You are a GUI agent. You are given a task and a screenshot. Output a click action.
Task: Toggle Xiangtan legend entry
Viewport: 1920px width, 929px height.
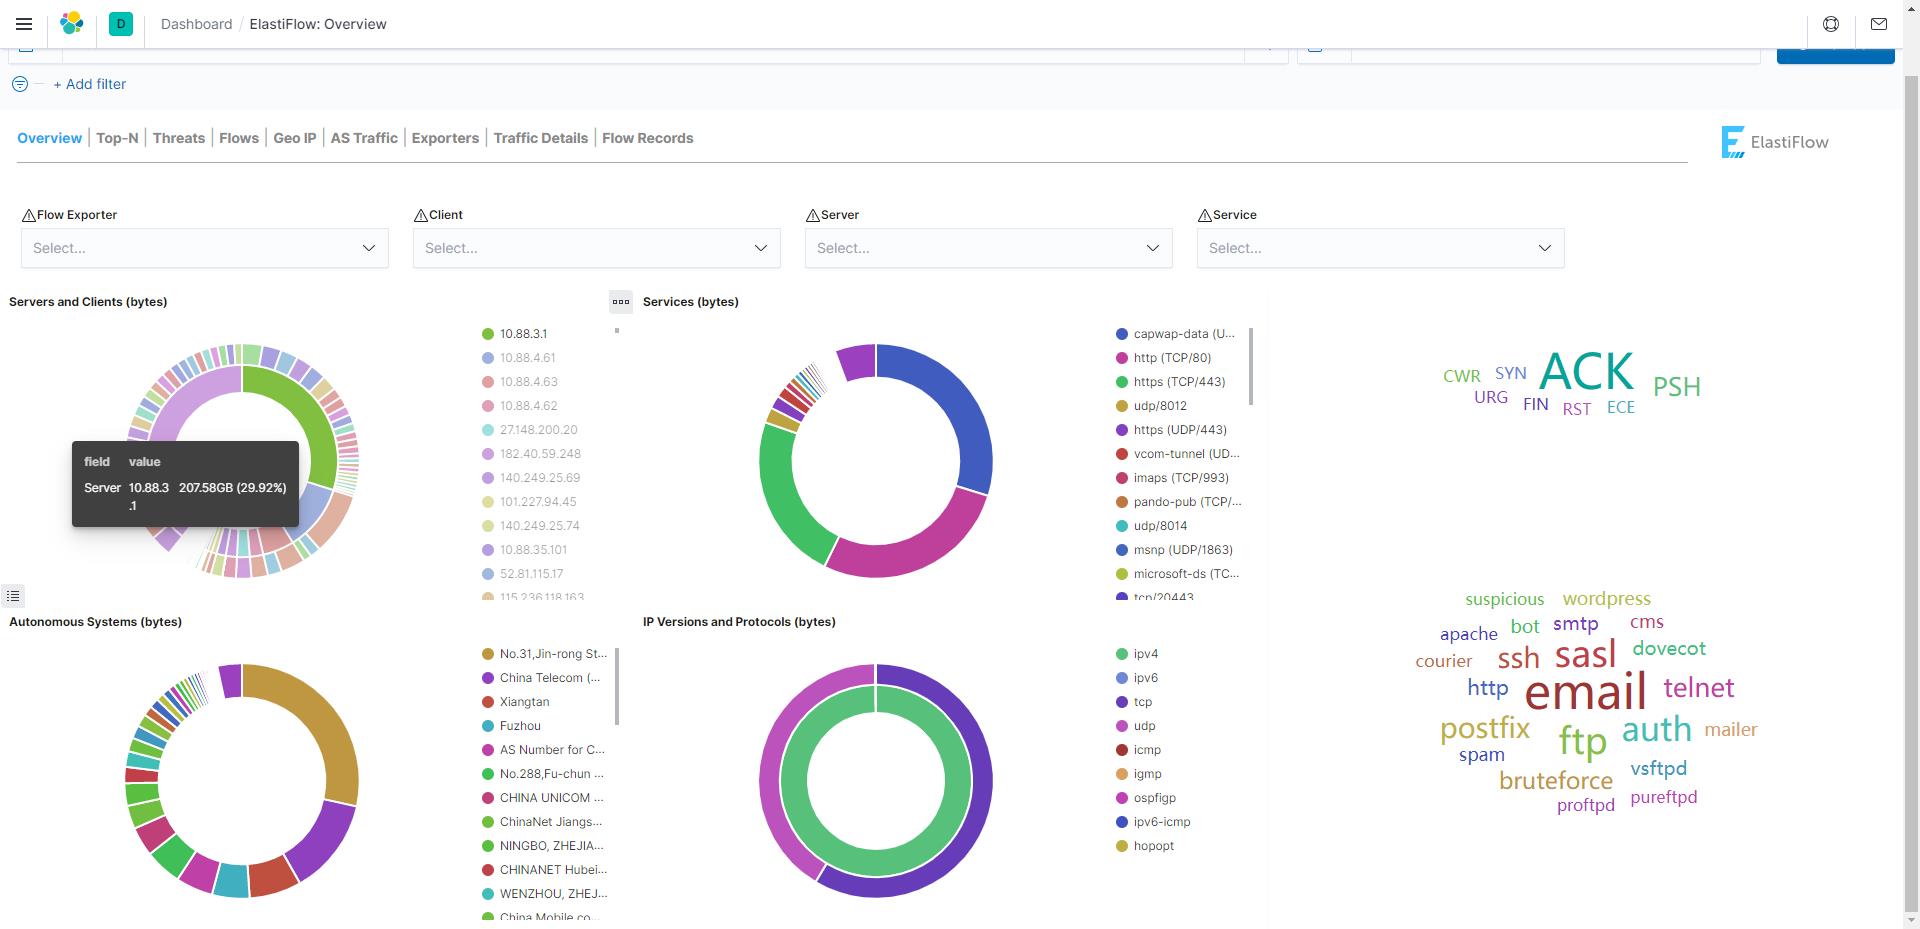pos(515,702)
